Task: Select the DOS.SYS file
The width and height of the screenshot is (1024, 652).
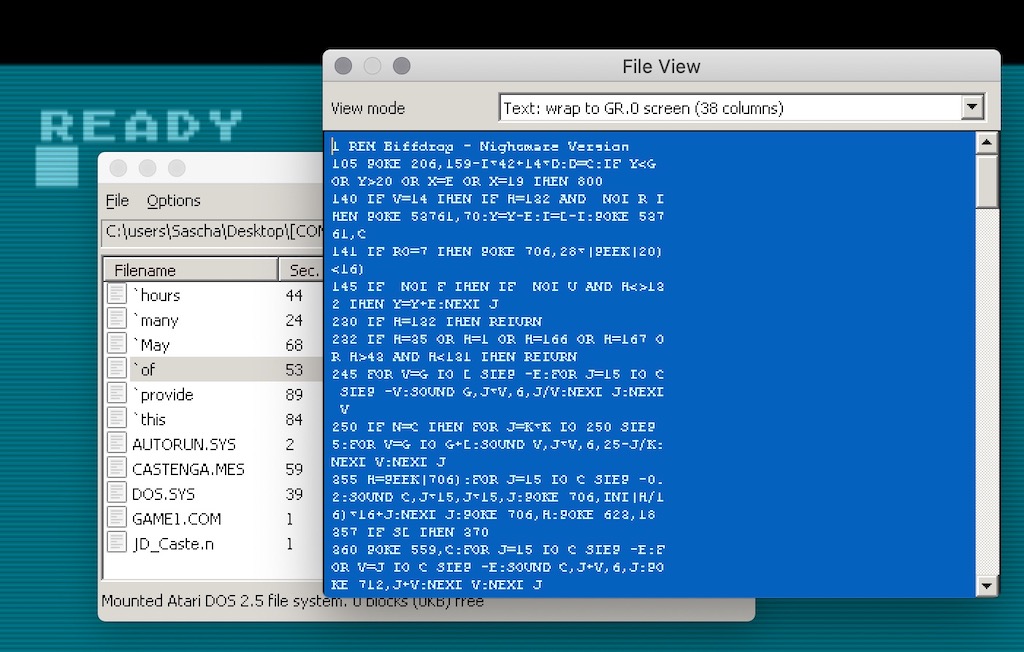Action: [x=163, y=494]
